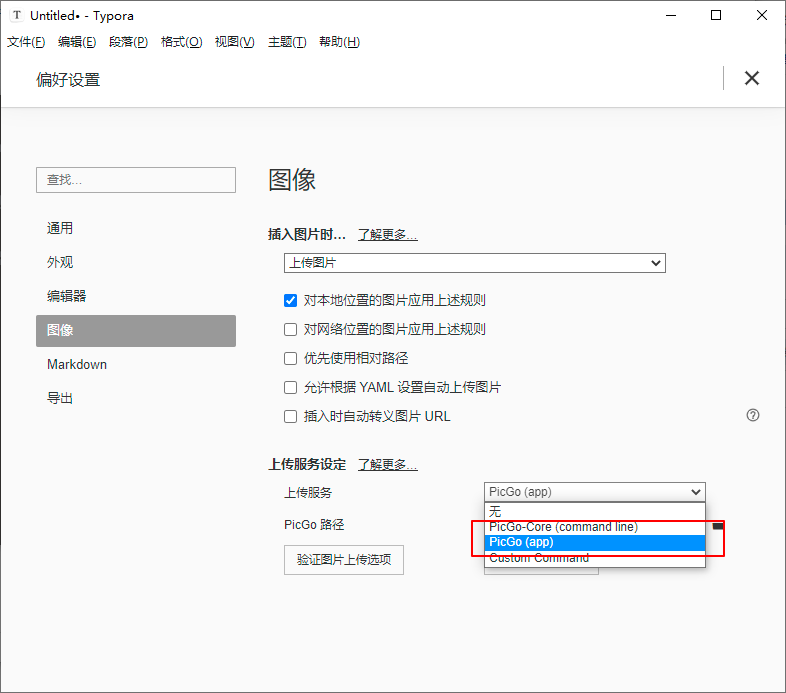Go to the 外观 settings section
The image size is (786, 693).
pyautogui.click(x=60, y=262)
